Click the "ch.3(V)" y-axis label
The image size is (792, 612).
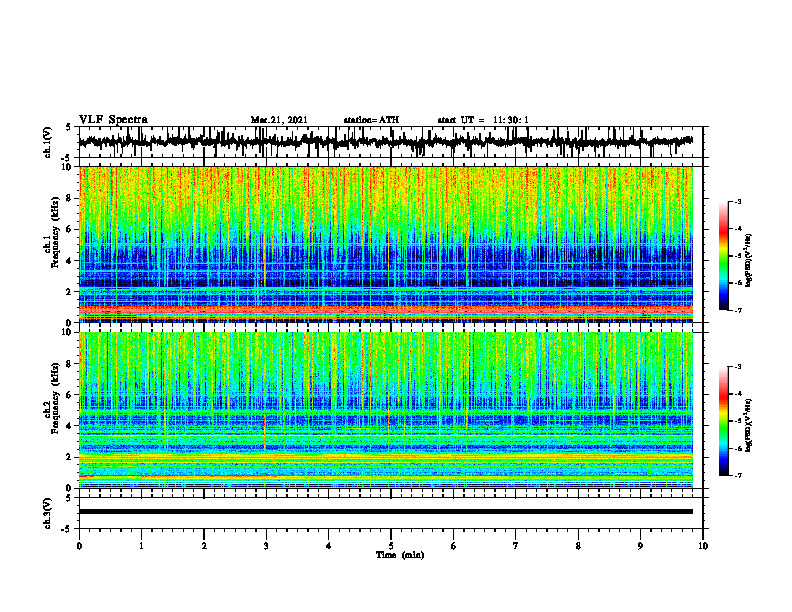click(48, 513)
